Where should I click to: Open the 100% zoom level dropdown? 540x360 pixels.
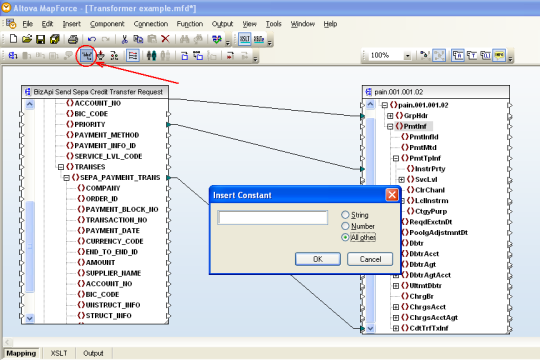(407, 55)
